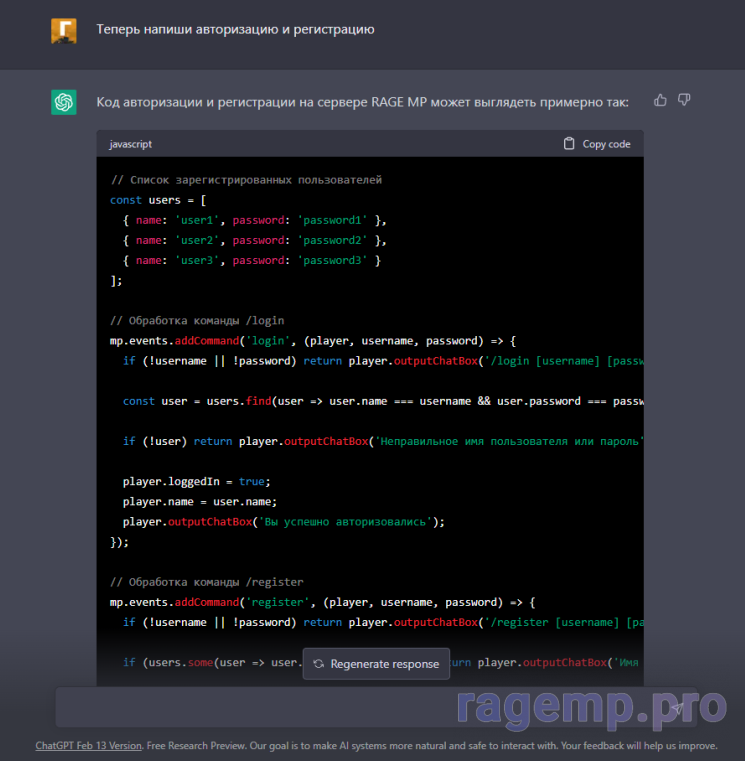
Task: Click the Copy code label
Action: (x=606, y=144)
